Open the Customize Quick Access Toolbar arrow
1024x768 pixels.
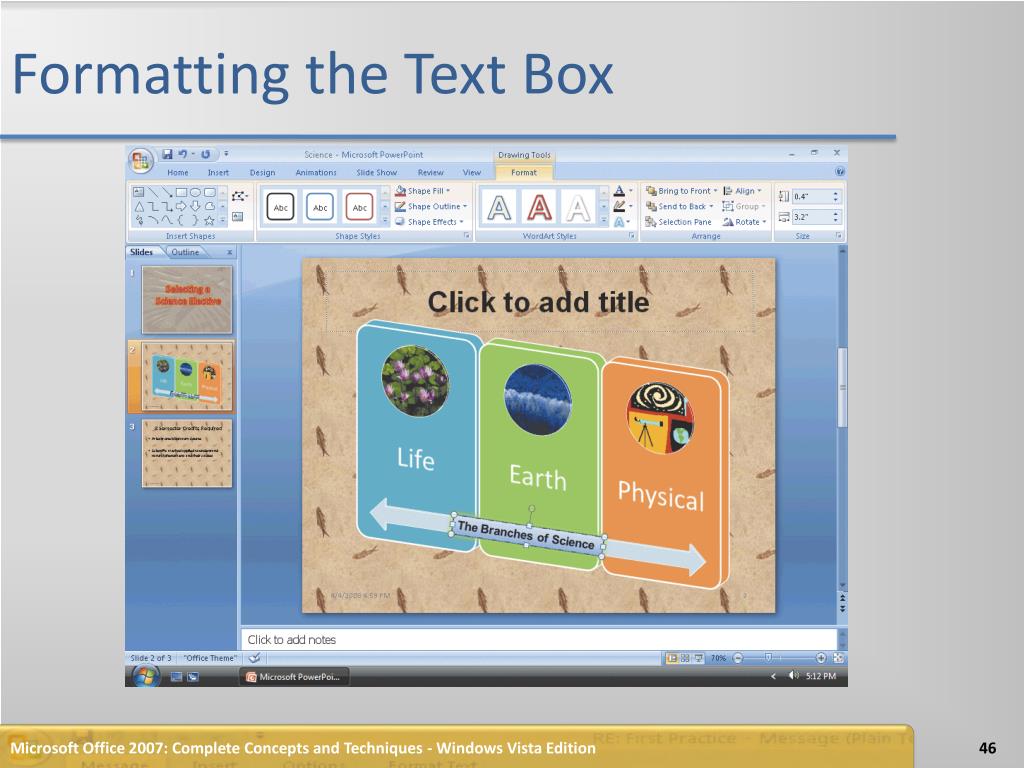click(227, 154)
